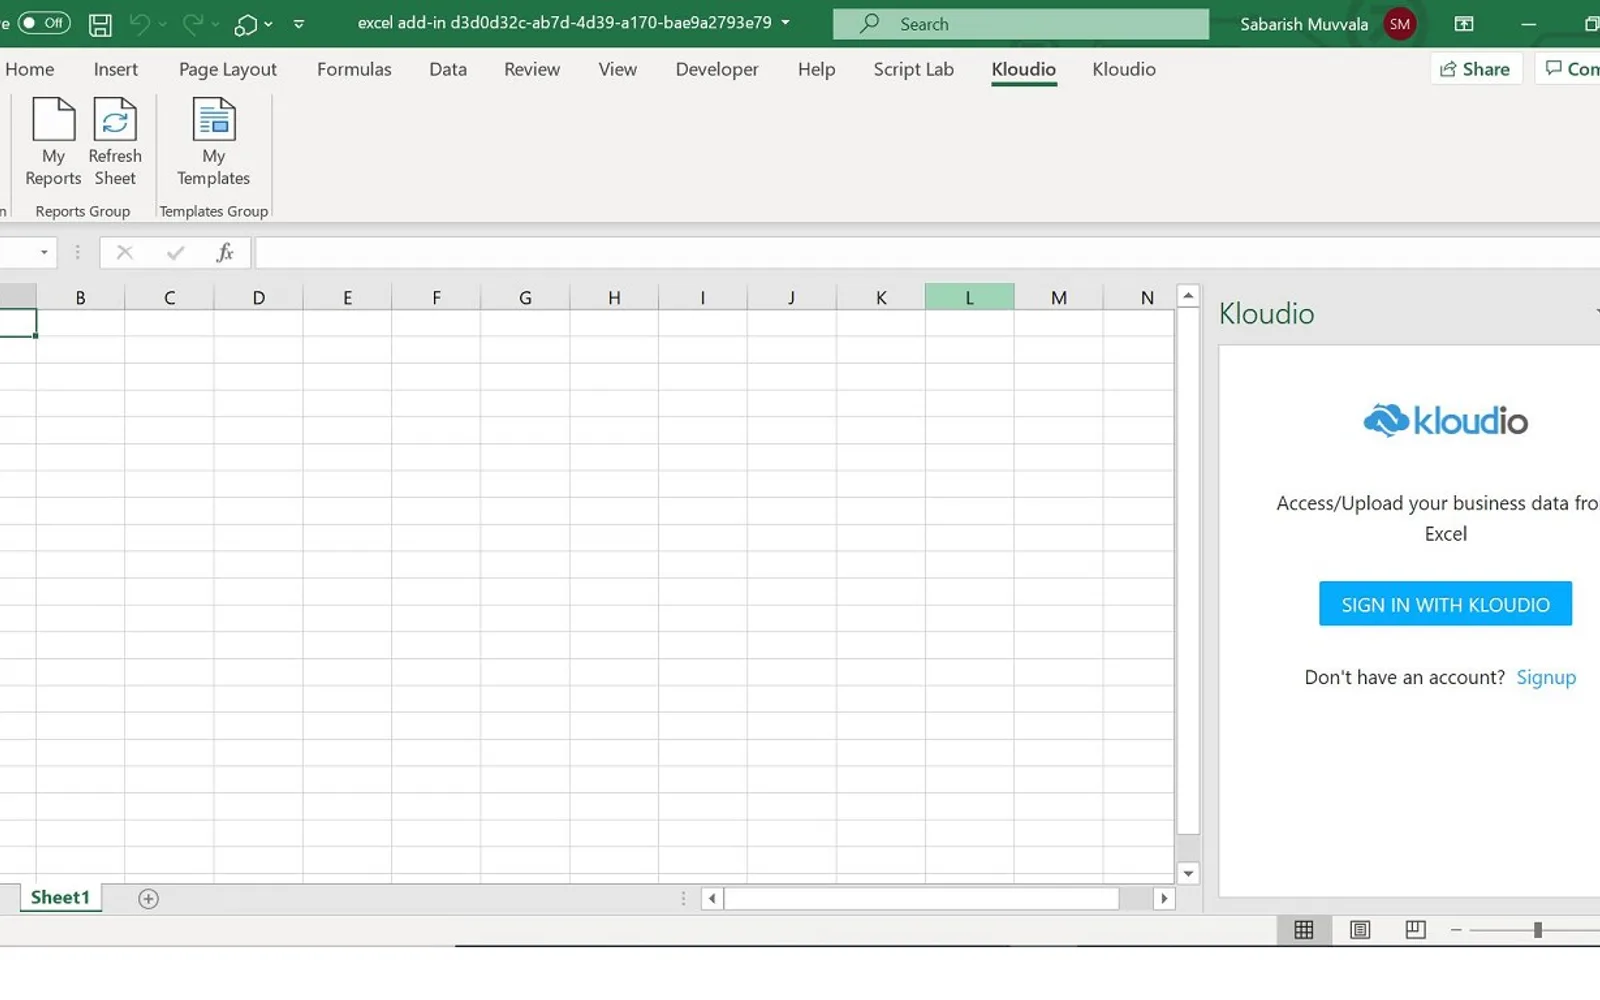Open the file name dropdown arrow in title bar
The height and width of the screenshot is (1000, 1600).
pos(786,23)
